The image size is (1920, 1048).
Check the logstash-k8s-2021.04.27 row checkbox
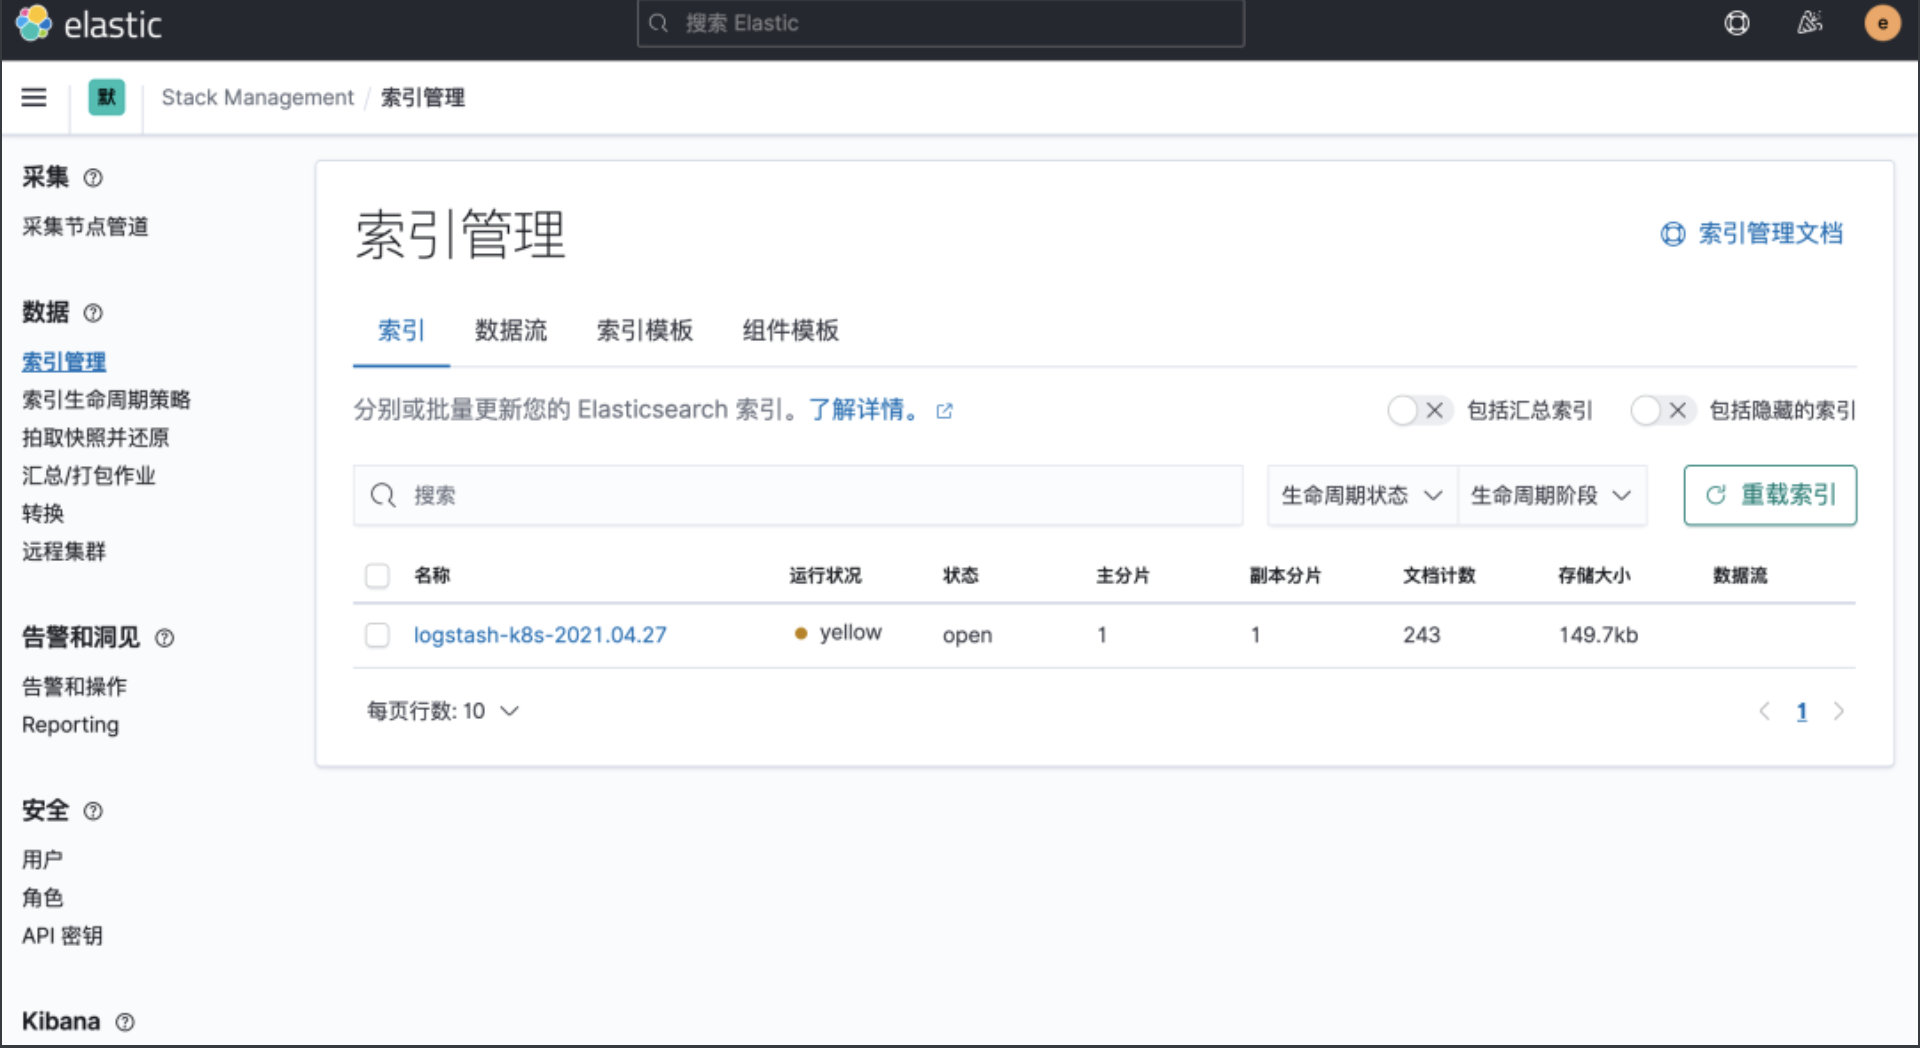(x=377, y=636)
